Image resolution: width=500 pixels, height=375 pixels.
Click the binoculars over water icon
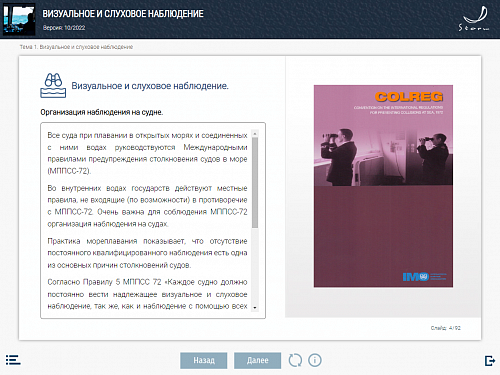[53, 85]
